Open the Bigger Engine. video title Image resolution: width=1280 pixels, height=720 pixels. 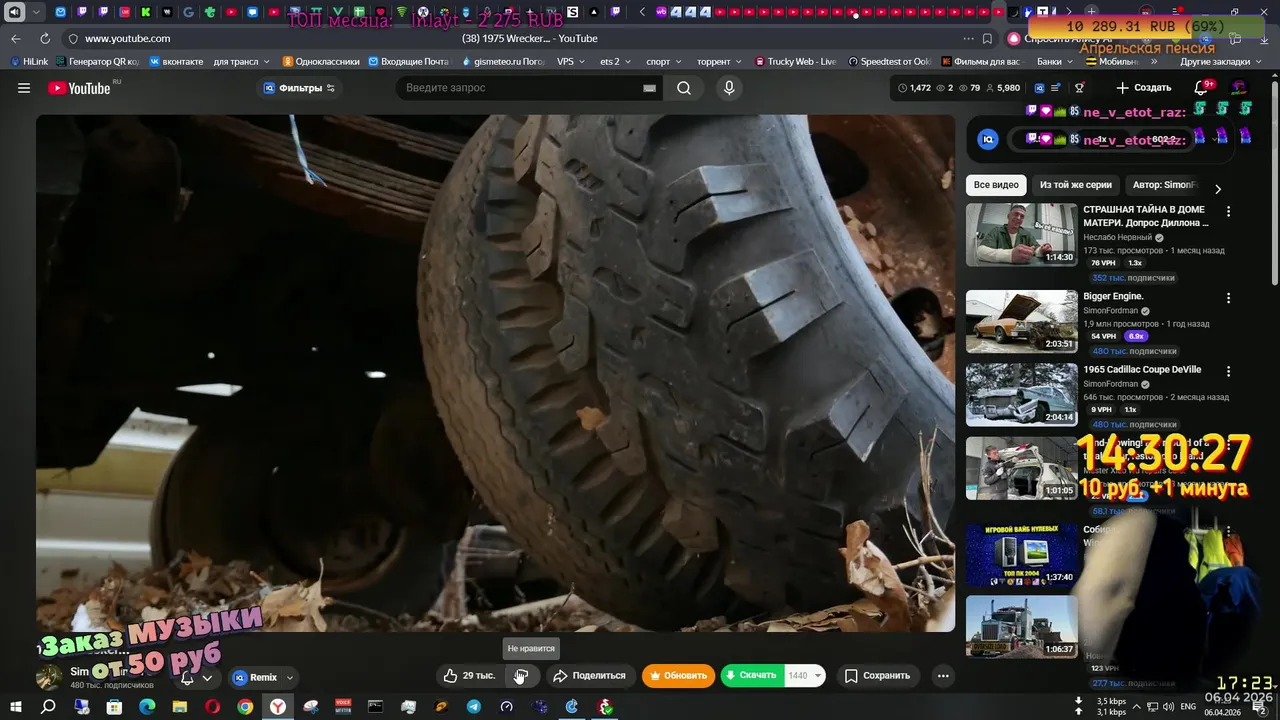click(1113, 297)
